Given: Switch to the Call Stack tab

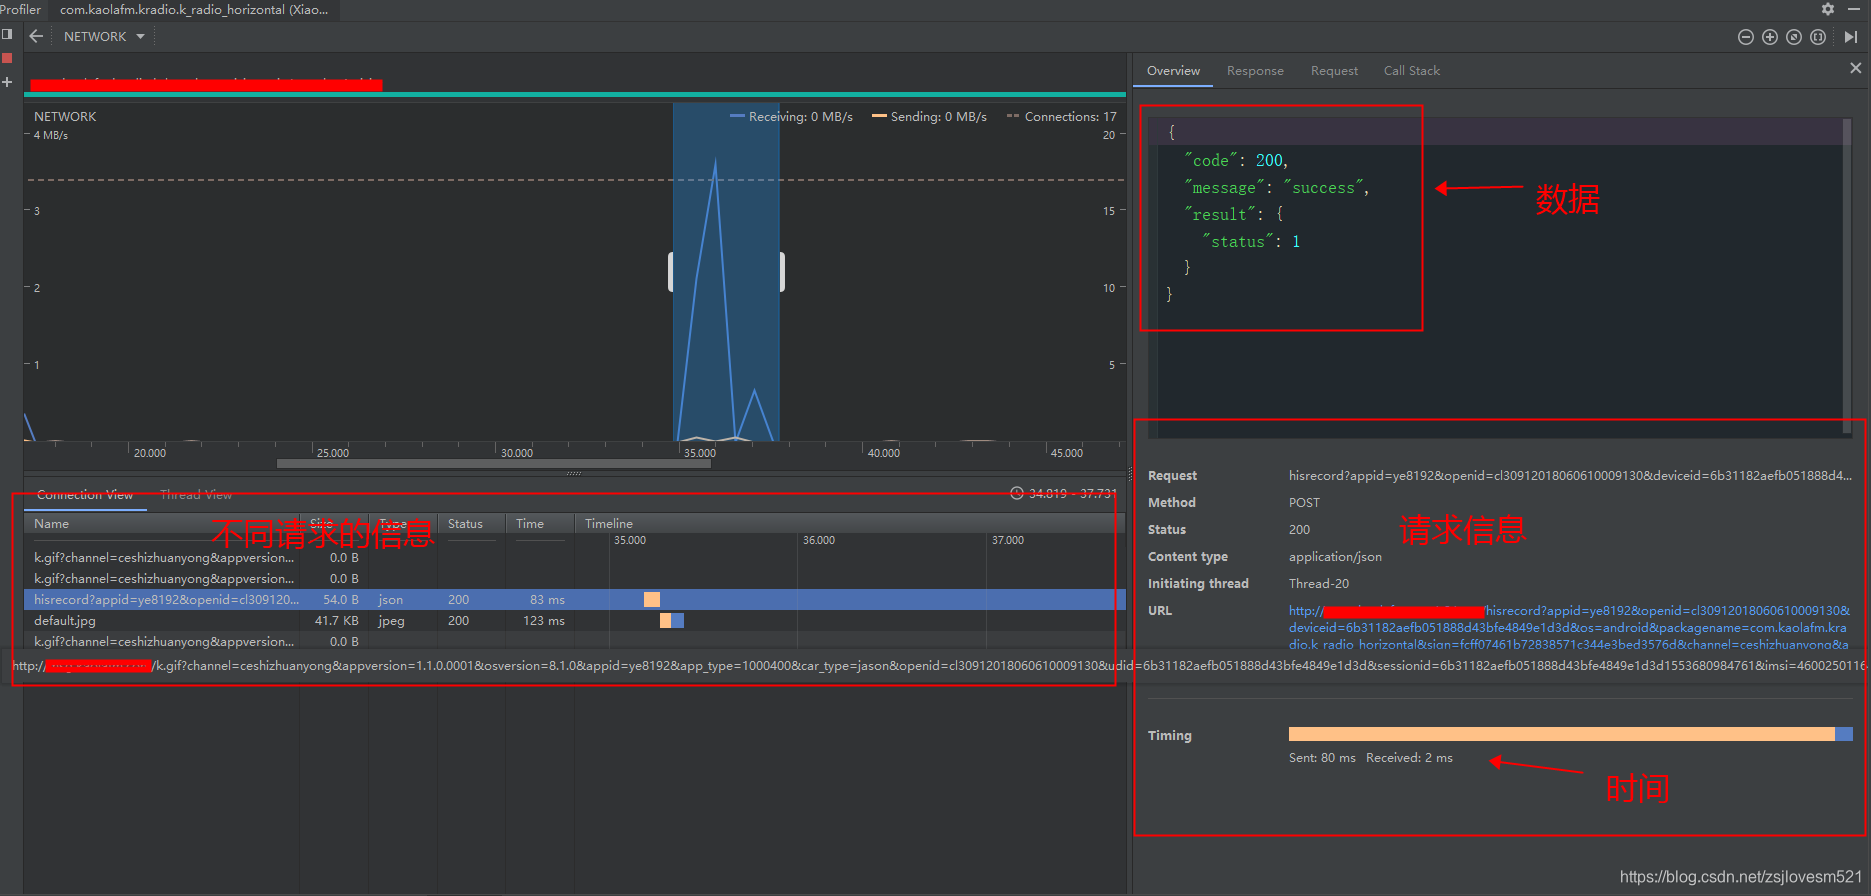Looking at the screenshot, I should [x=1411, y=71].
